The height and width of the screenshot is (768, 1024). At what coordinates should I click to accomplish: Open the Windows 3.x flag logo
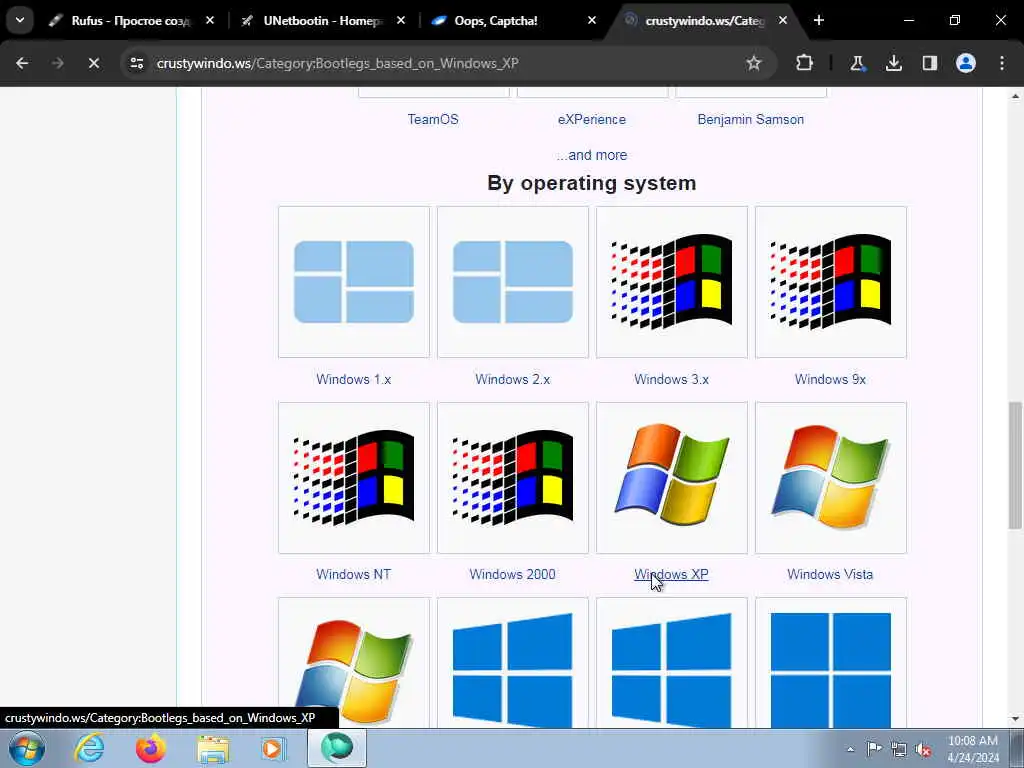tap(671, 282)
